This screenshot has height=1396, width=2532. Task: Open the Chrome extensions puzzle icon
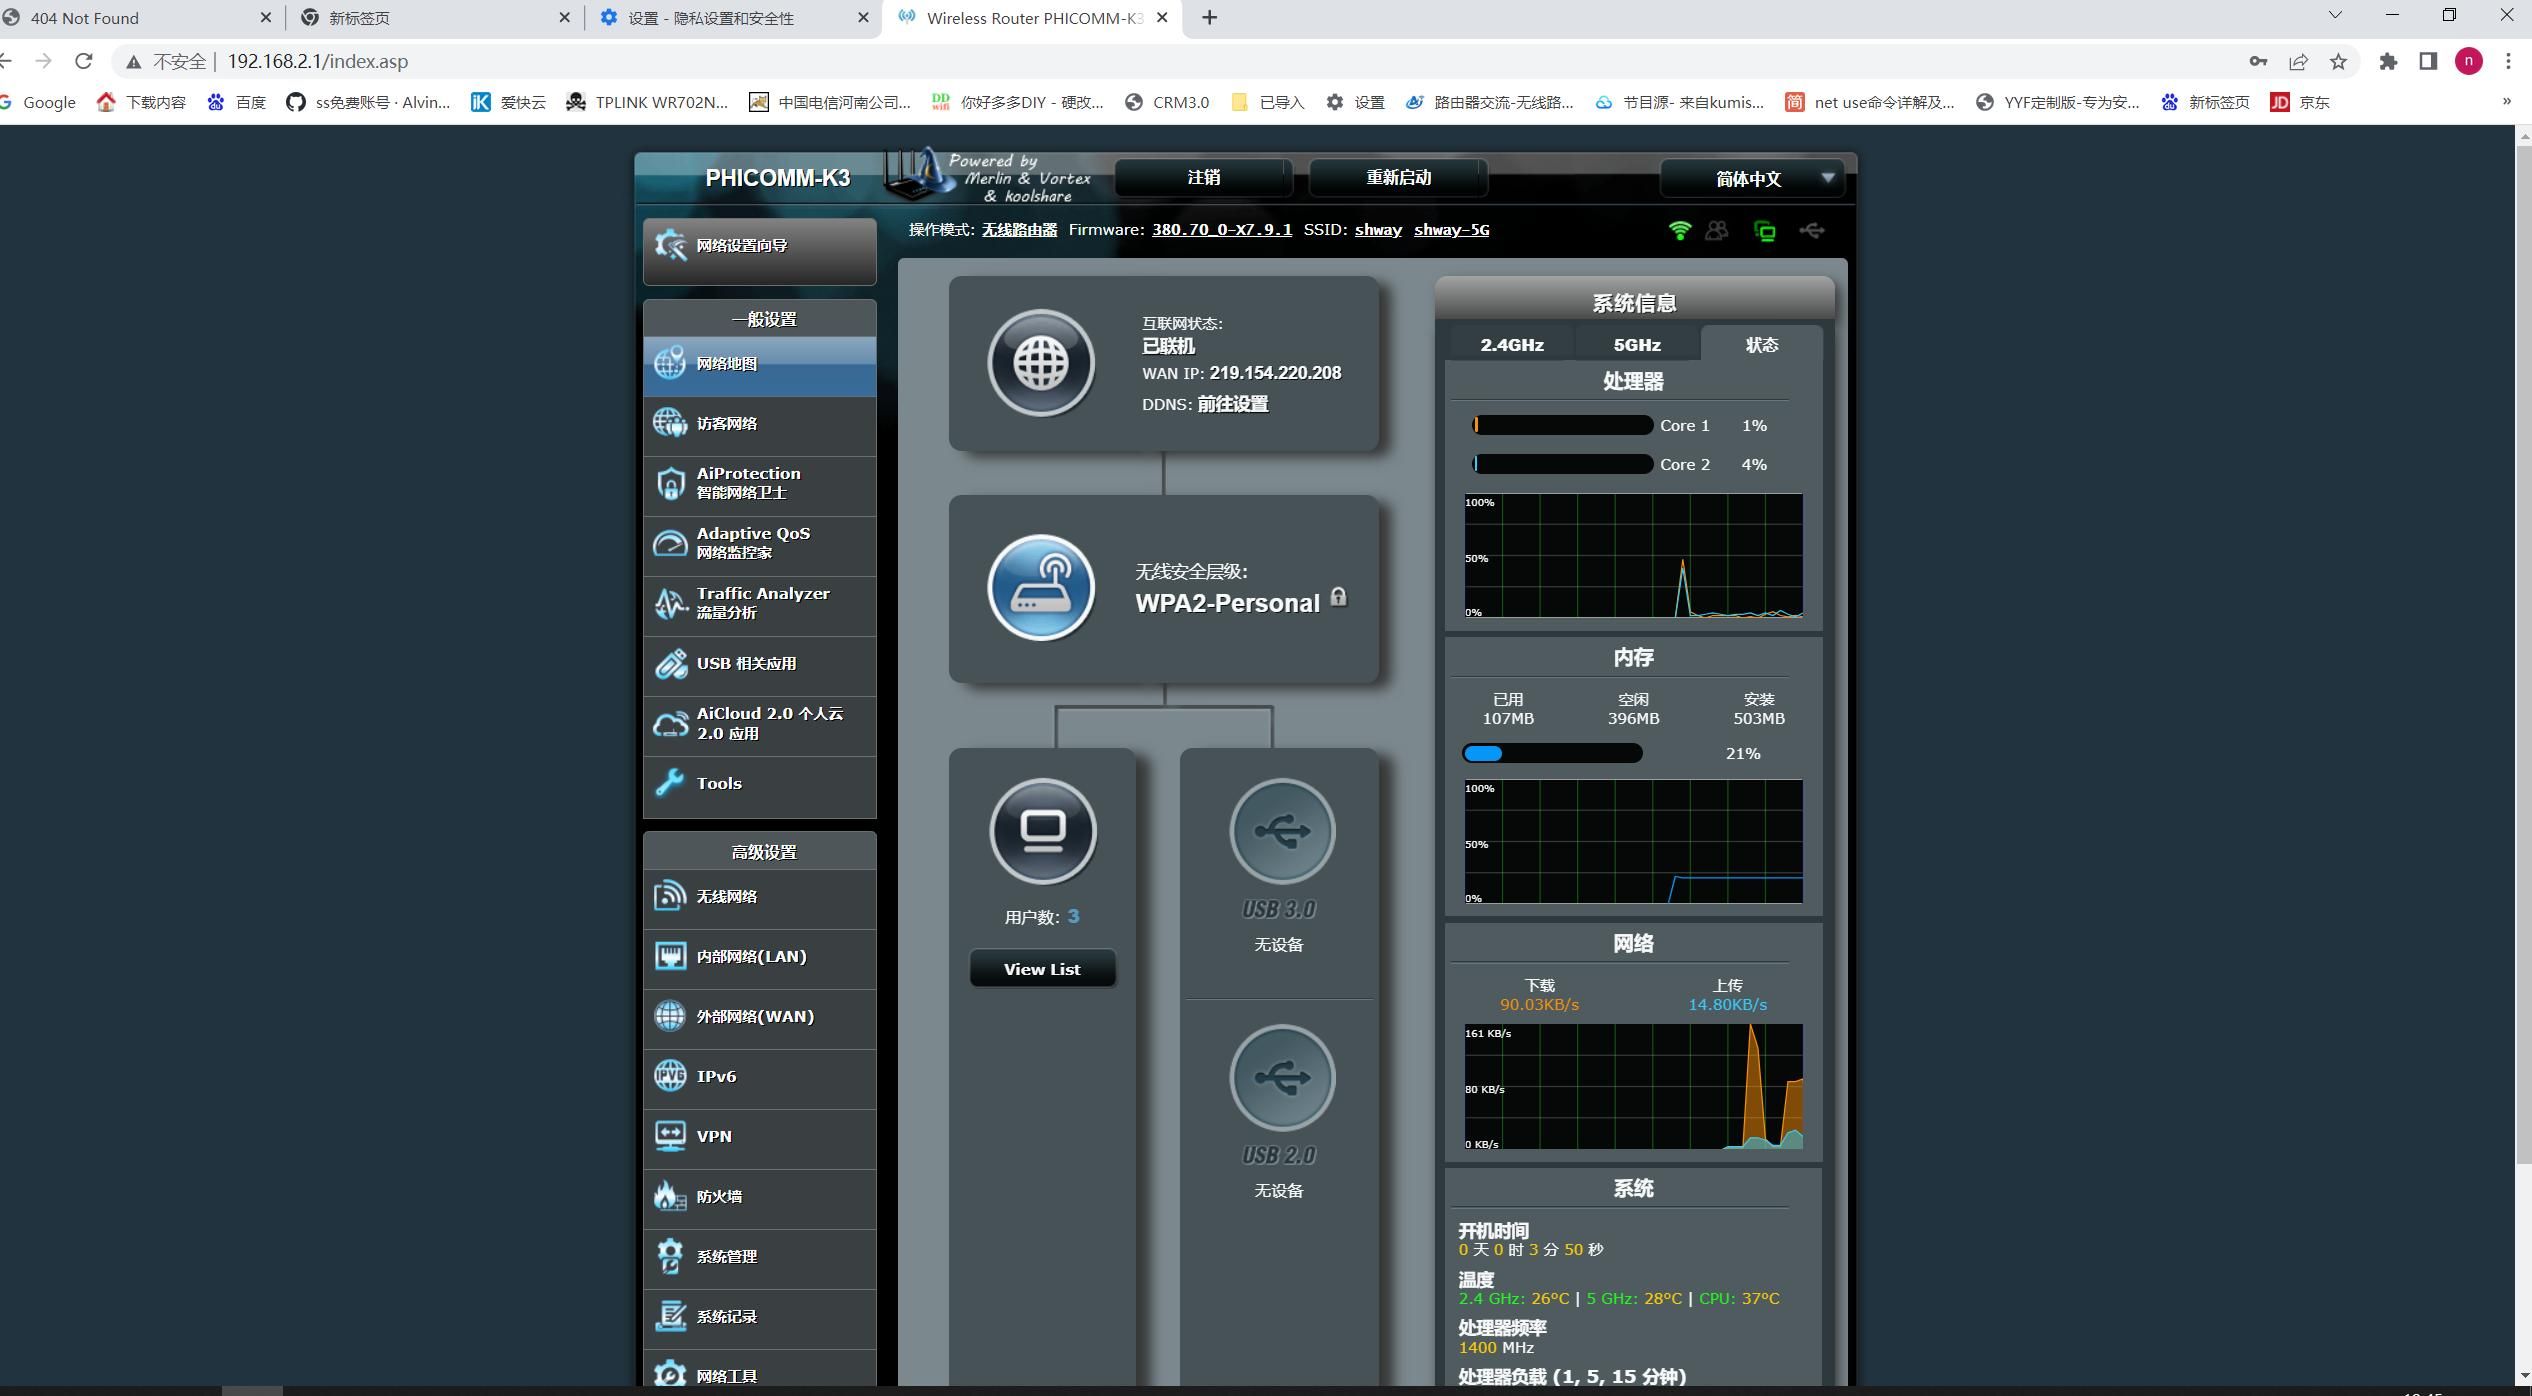[2388, 61]
